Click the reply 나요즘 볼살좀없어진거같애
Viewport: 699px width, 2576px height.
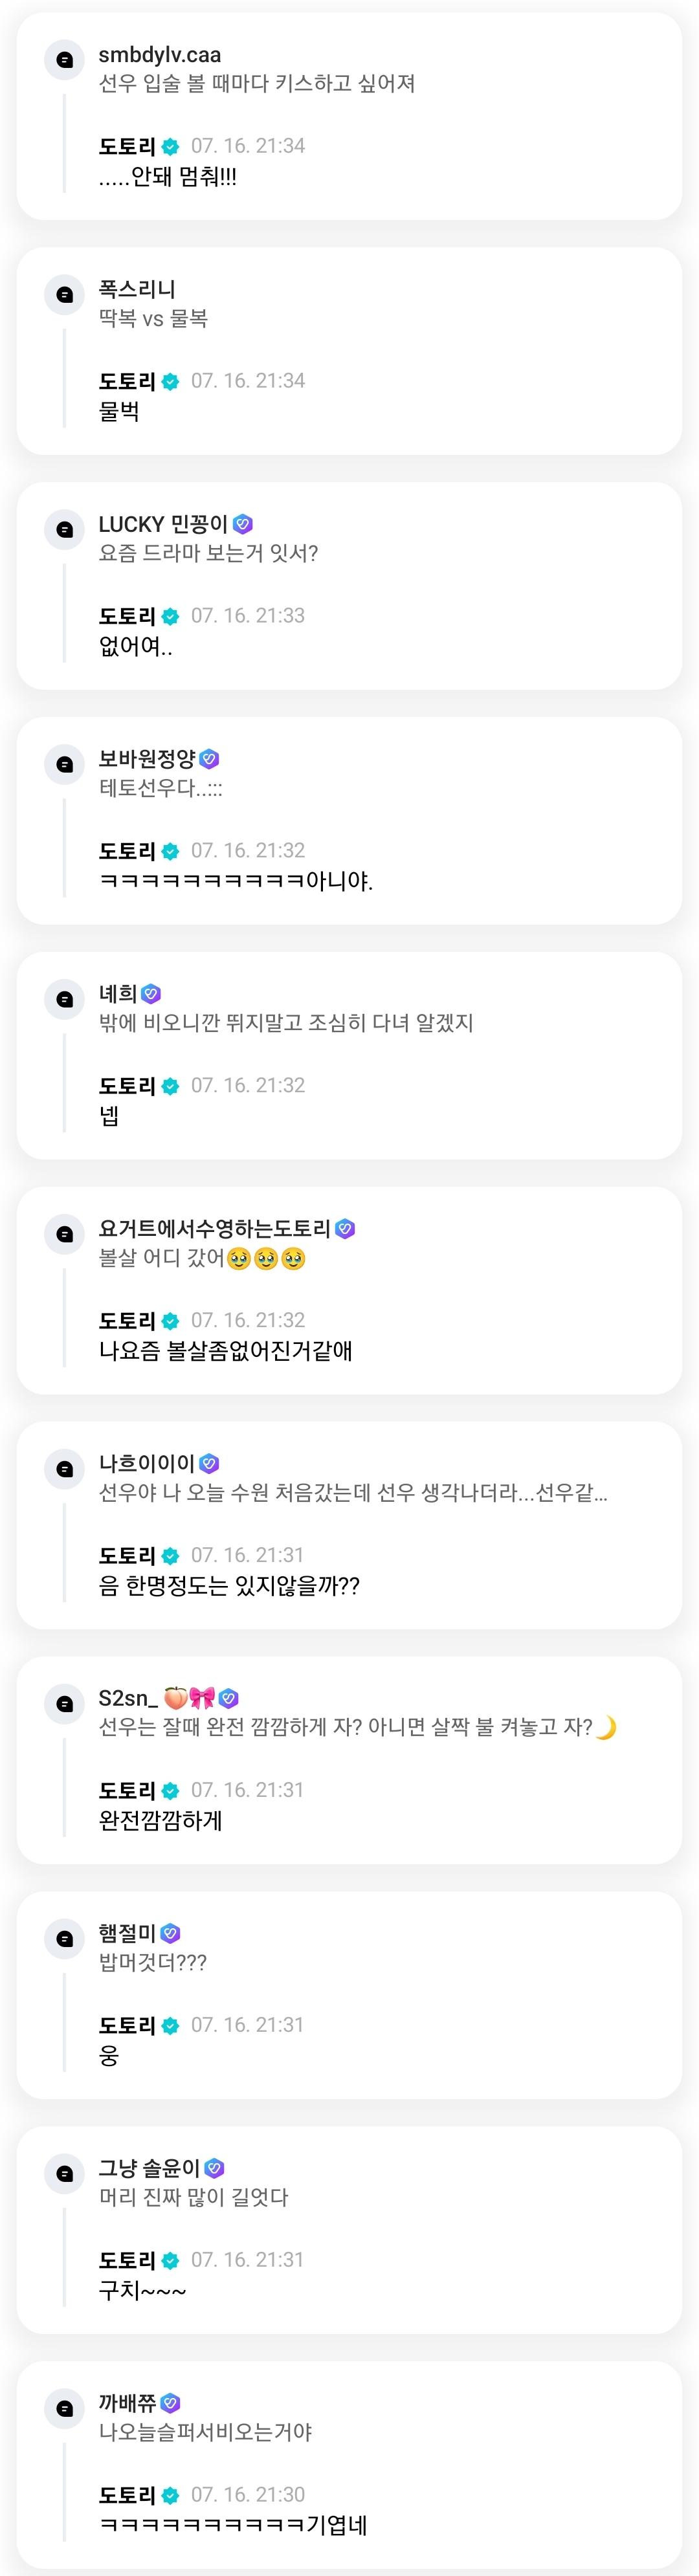pos(225,1351)
